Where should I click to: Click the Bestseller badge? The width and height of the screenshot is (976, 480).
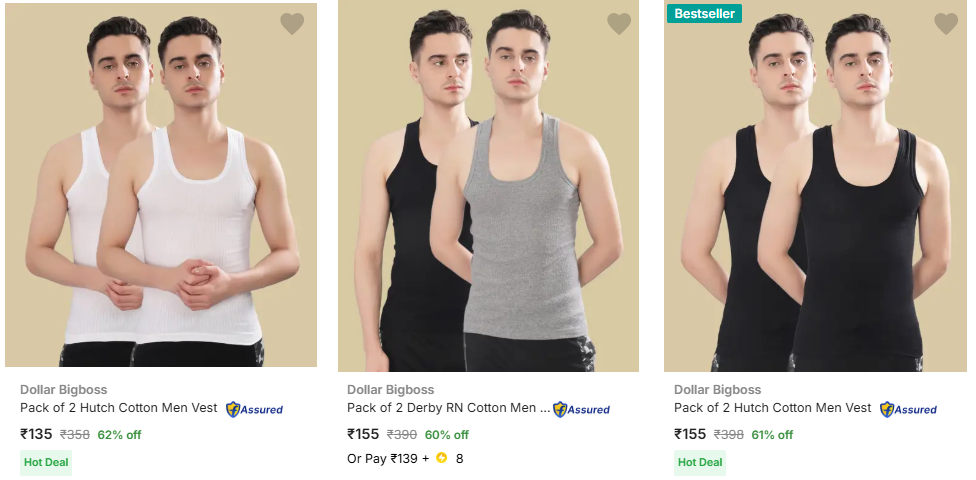coord(705,14)
